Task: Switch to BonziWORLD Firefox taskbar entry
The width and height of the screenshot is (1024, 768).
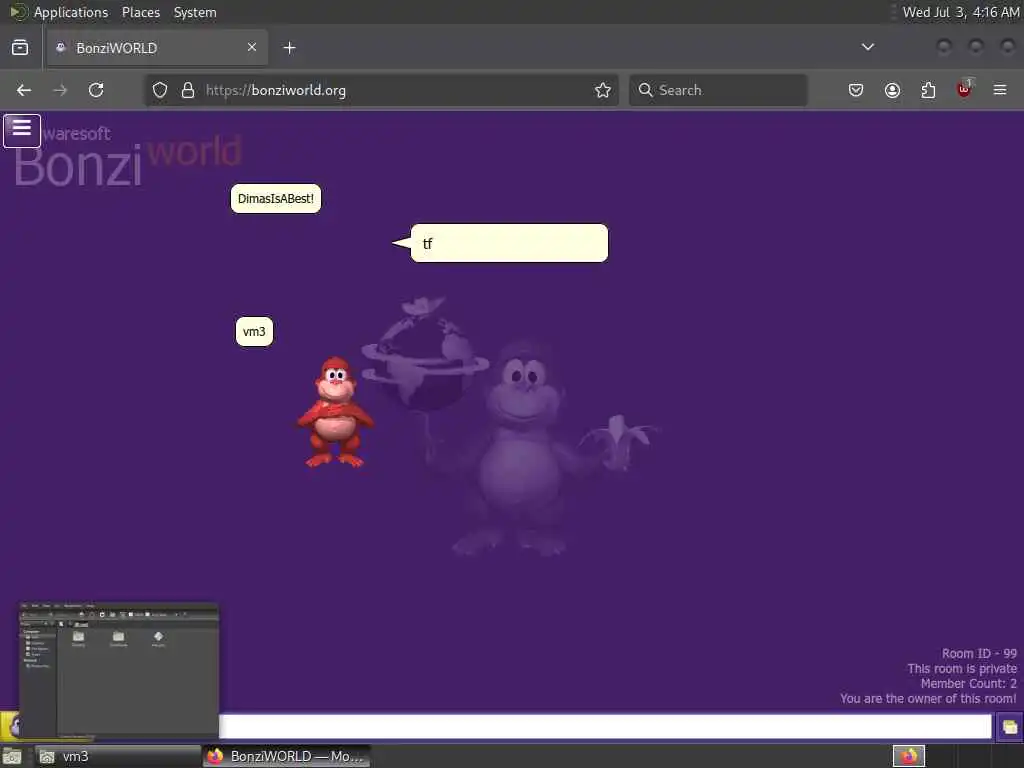Action: tap(287, 756)
